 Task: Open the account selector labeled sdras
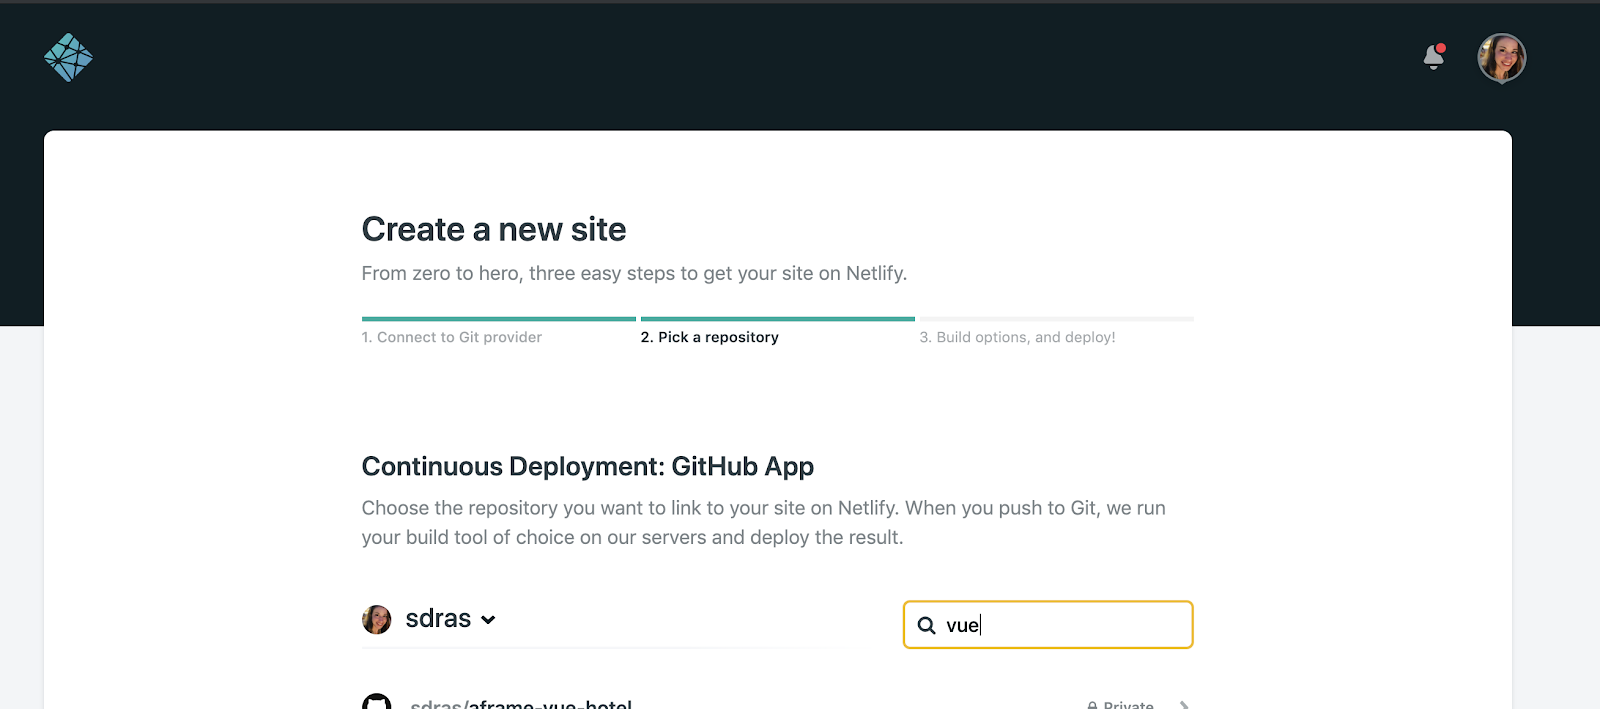point(438,619)
